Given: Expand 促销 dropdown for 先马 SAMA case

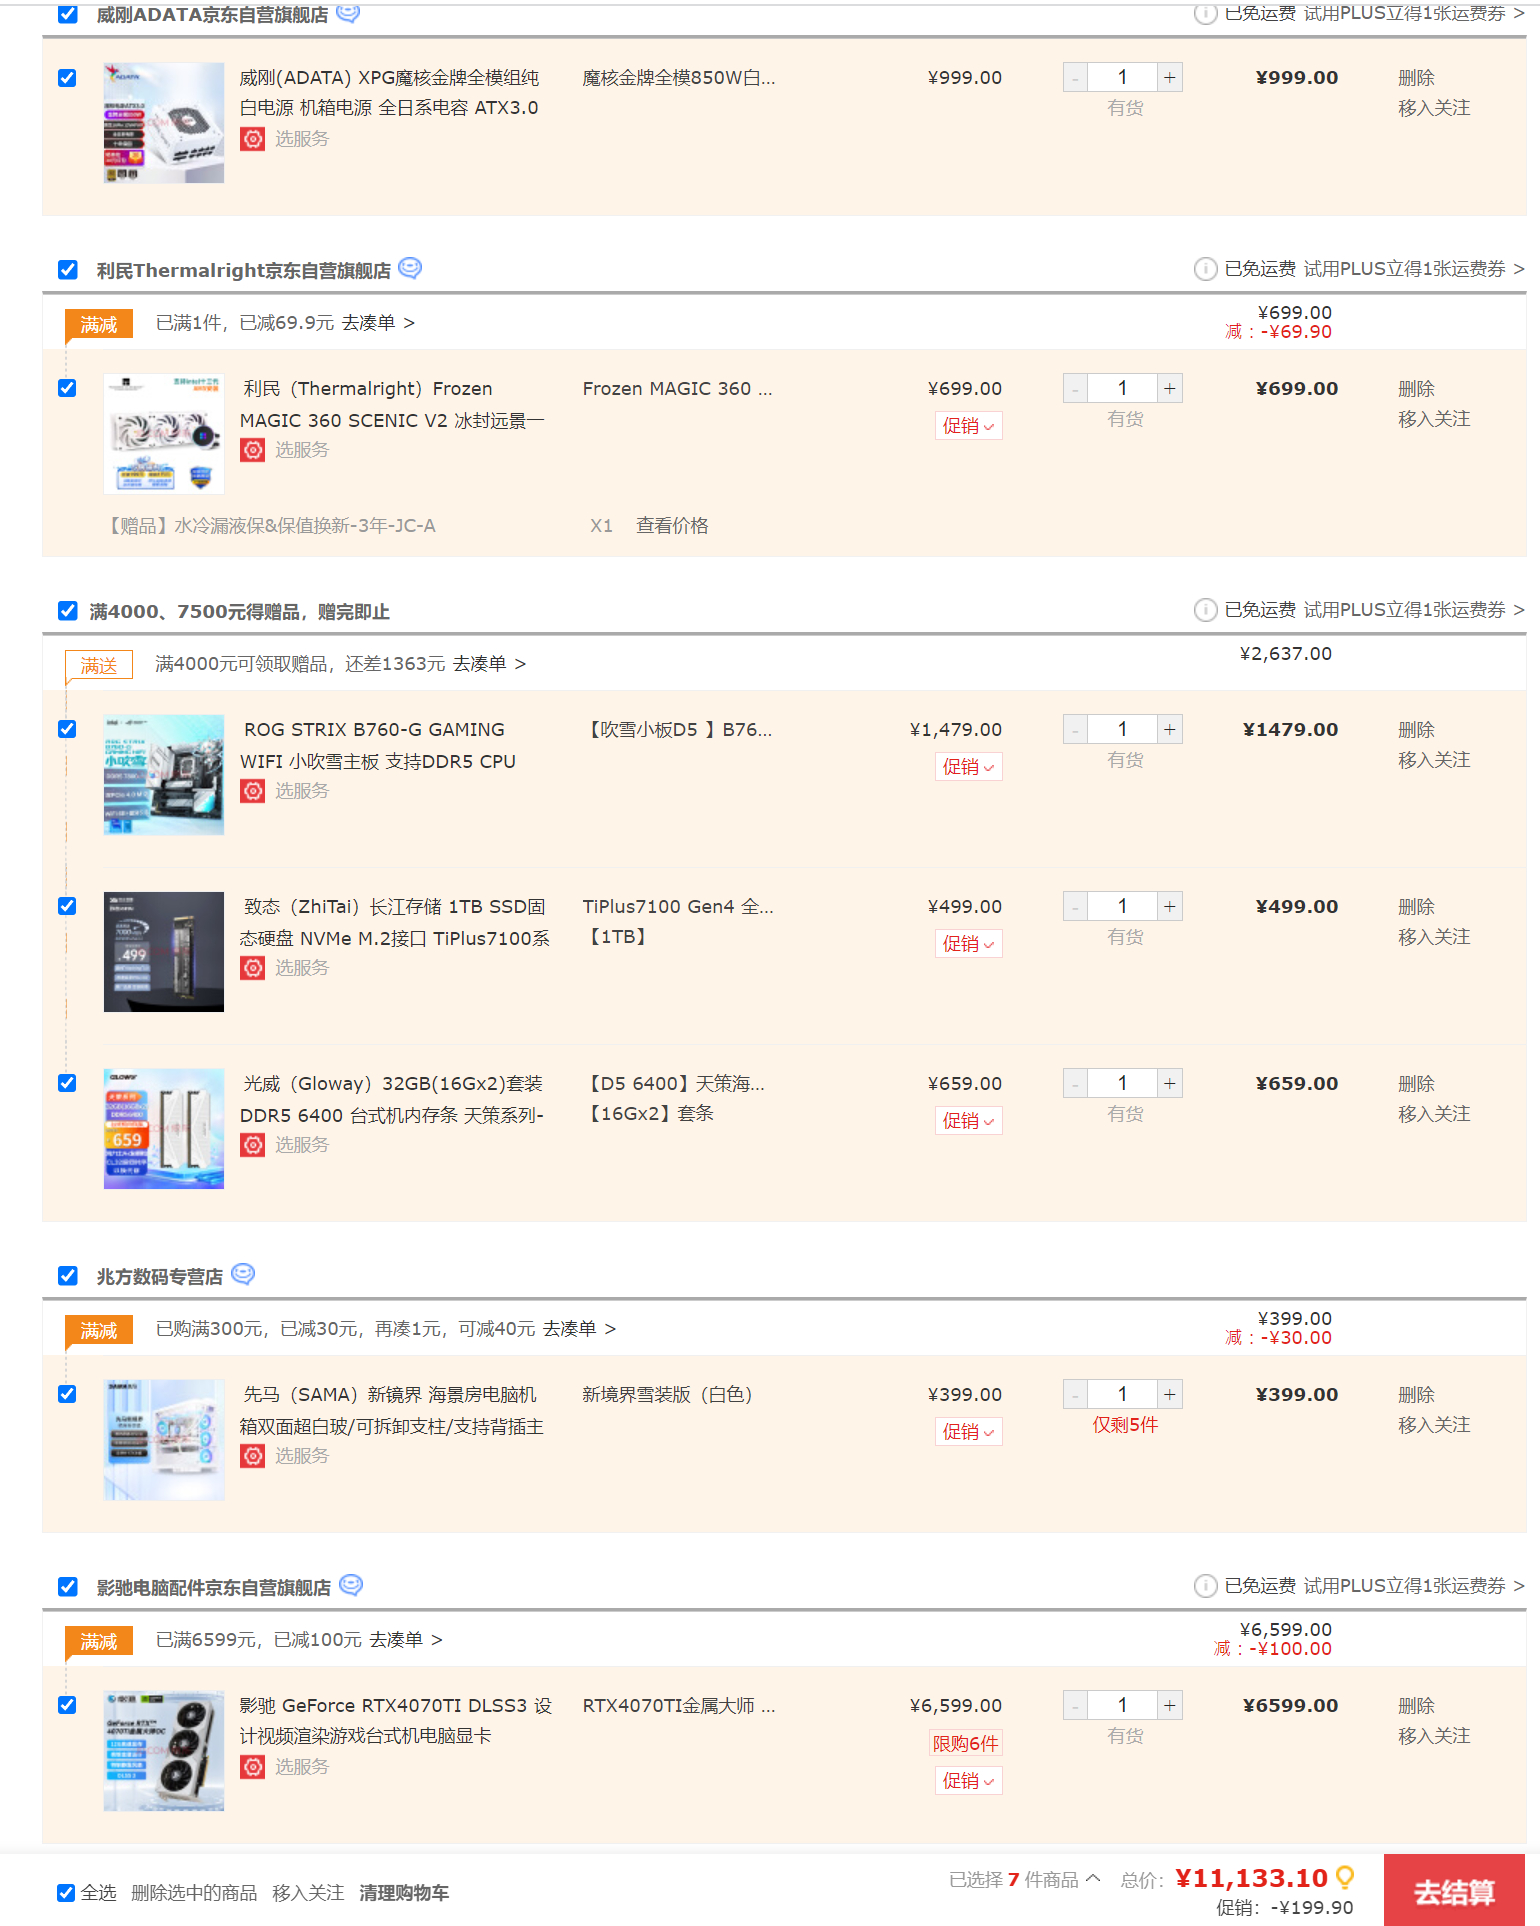Looking at the screenshot, I should point(968,1432).
